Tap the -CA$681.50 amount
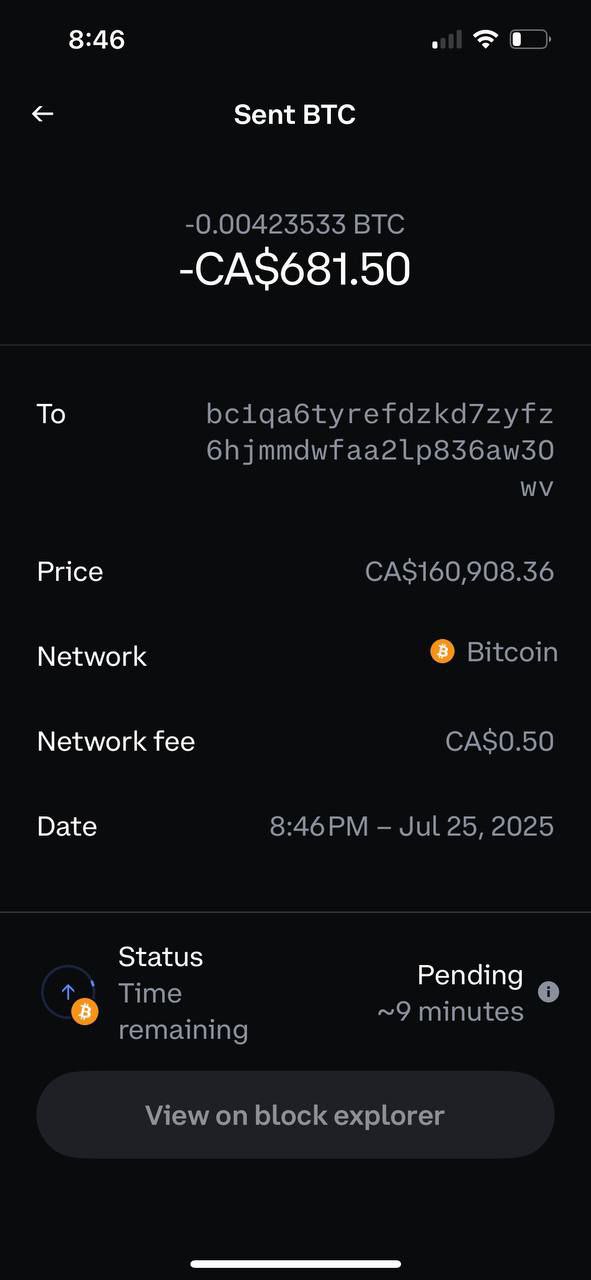 [295, 270]
